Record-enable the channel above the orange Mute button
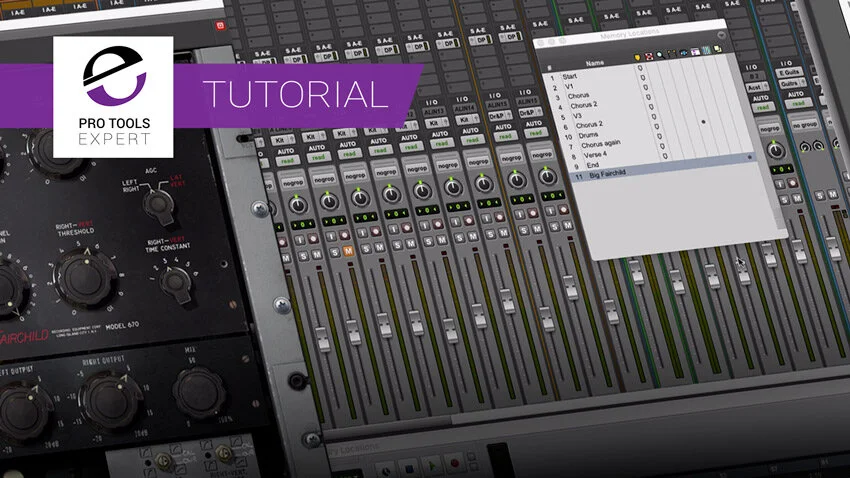This screenshot has width=850, height=478. (x=344, y=236)
